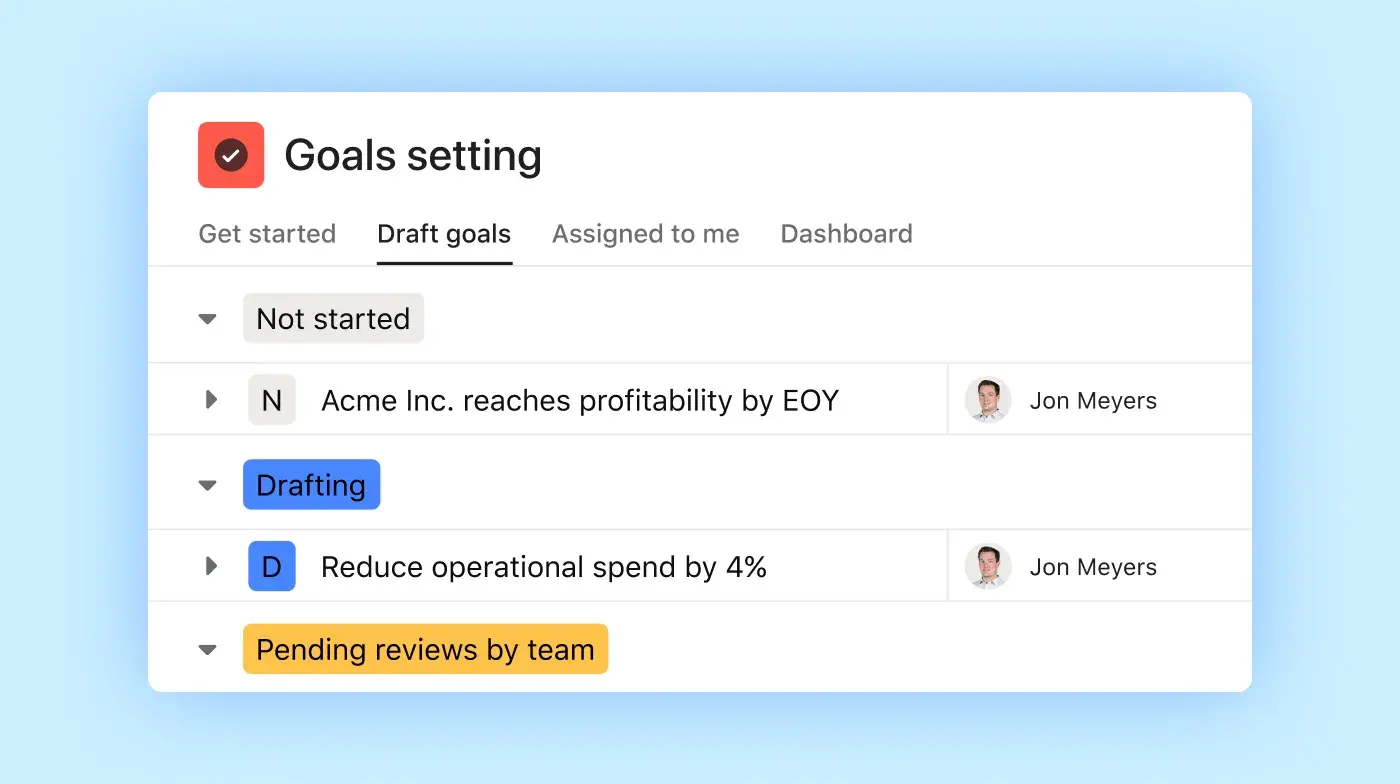Screen dimensions: 1400x784
Task: Click the Not started status pill
Action: click(333, 318)
